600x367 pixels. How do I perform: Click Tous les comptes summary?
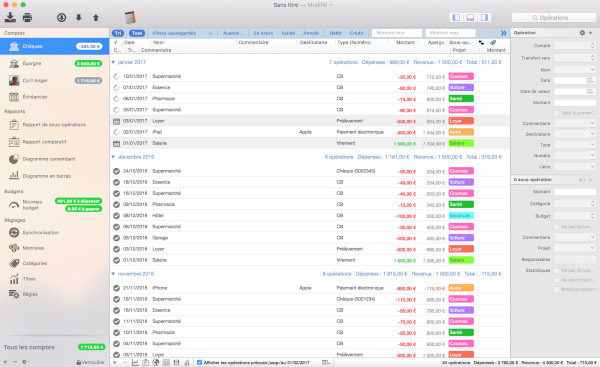pos(54,347)
